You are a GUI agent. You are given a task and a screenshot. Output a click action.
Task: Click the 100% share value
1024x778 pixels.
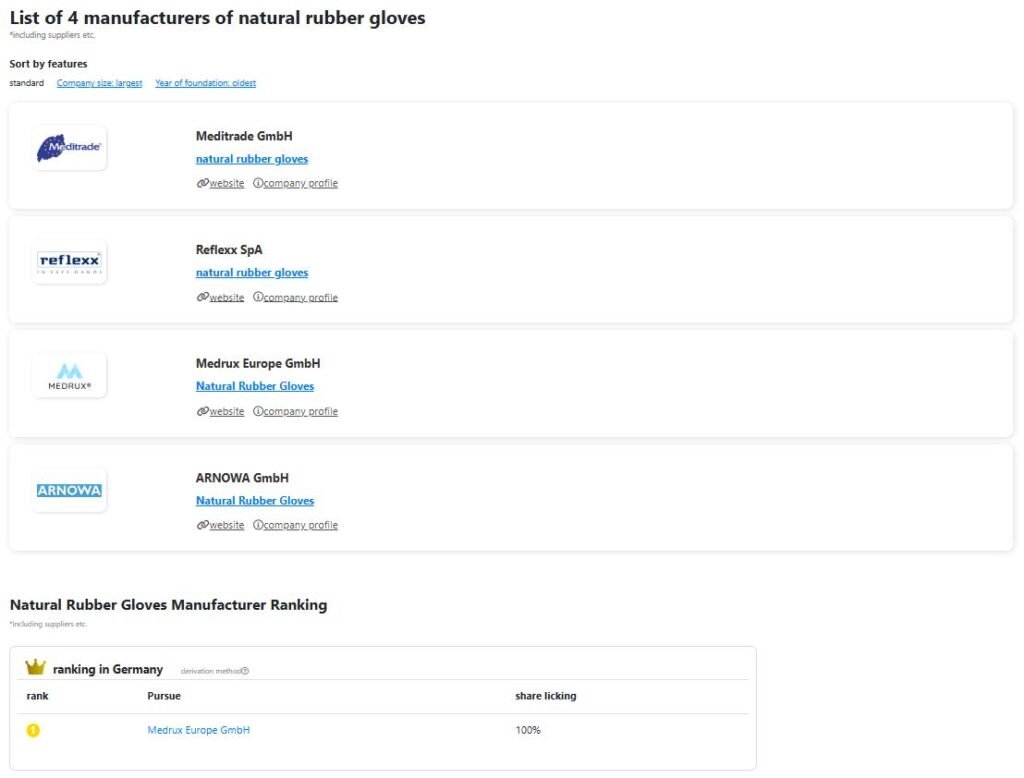[x=528, y=730]
